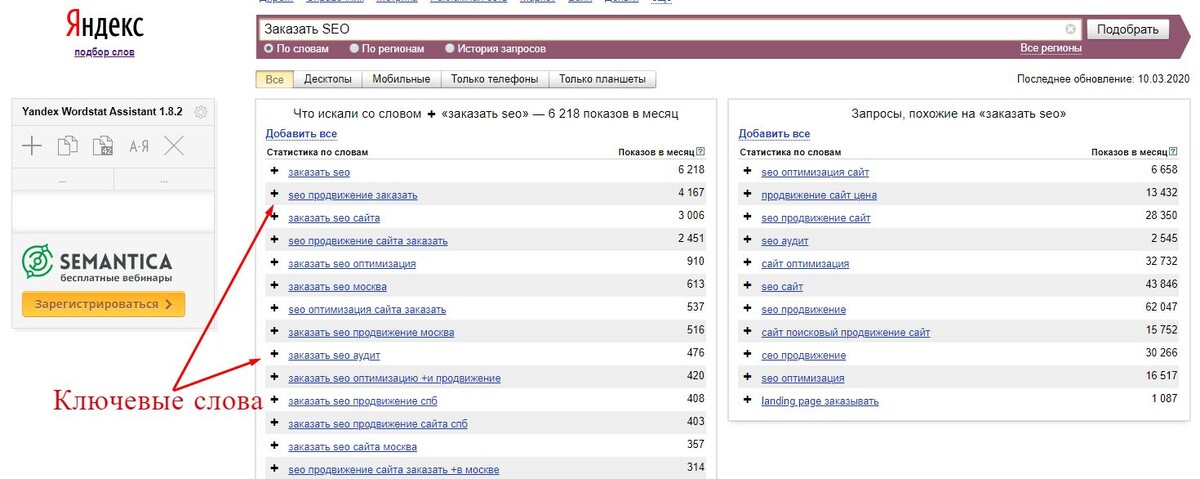Open the 'заказать seo сайта москва' link

352,447
